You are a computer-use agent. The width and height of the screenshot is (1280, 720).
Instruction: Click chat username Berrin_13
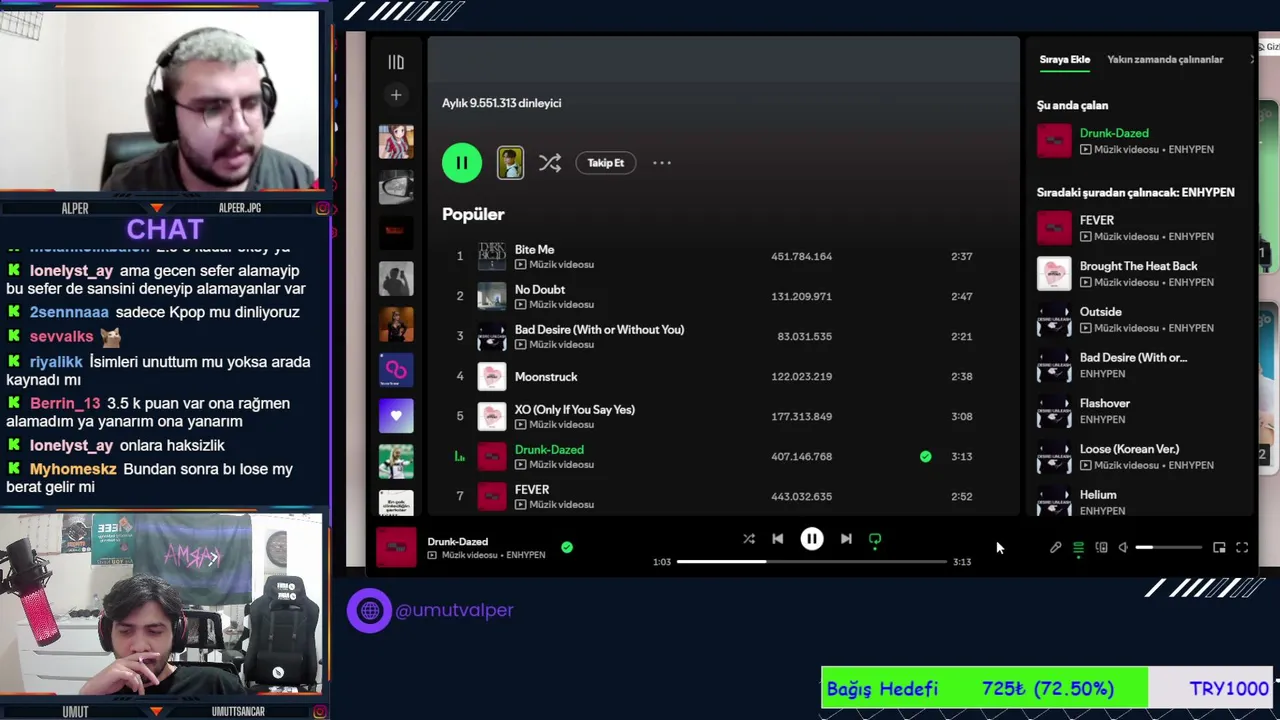(x=65, y=404)
